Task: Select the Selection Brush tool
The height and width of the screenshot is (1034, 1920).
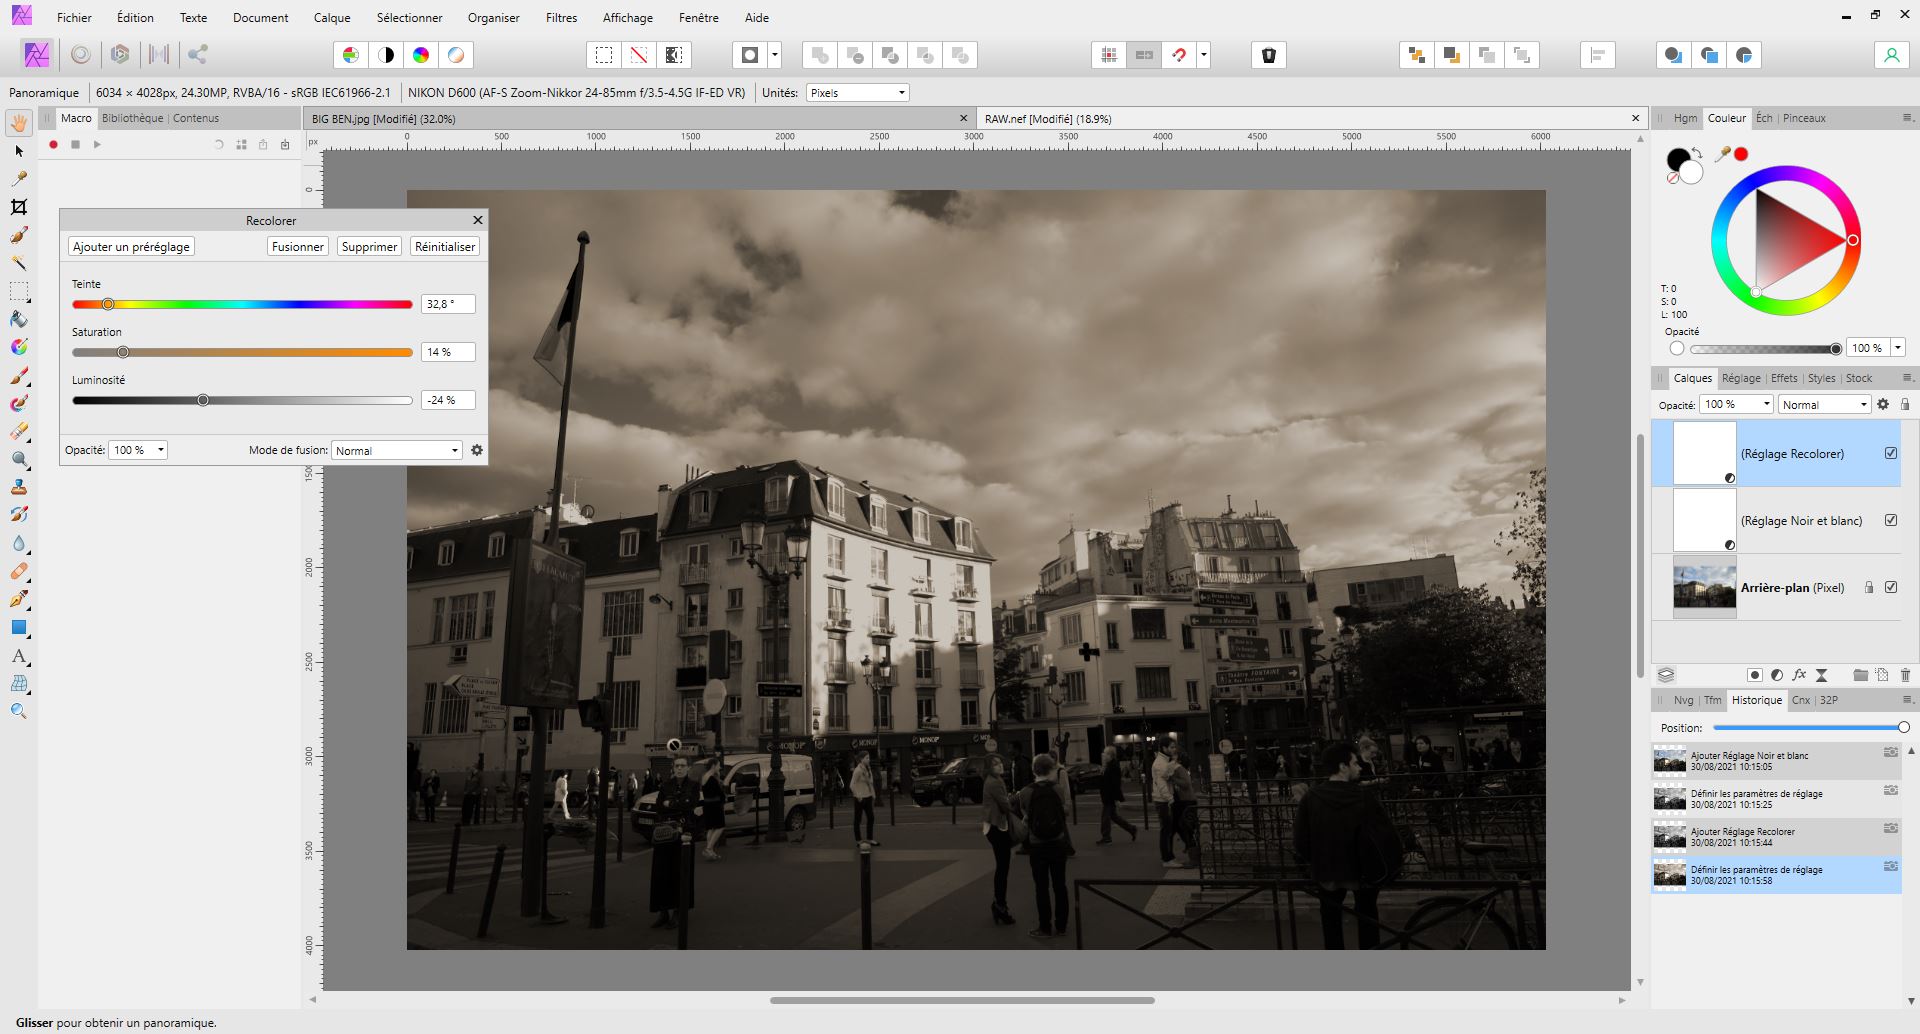Action: point(19,235)
